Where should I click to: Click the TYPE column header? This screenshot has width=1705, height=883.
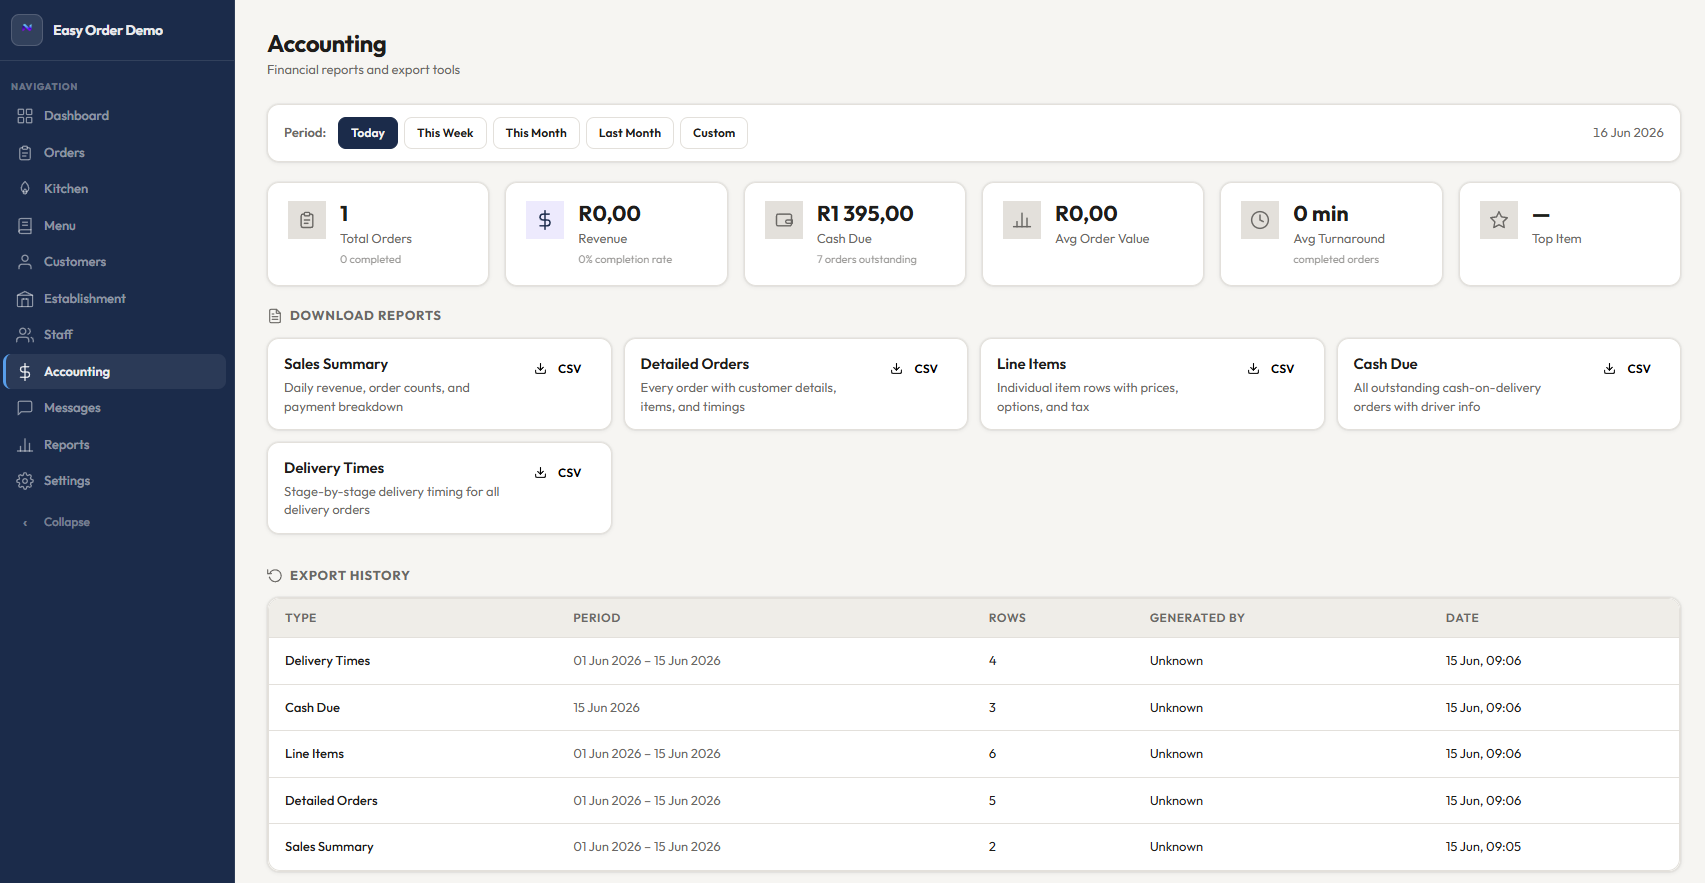(301, 618)
